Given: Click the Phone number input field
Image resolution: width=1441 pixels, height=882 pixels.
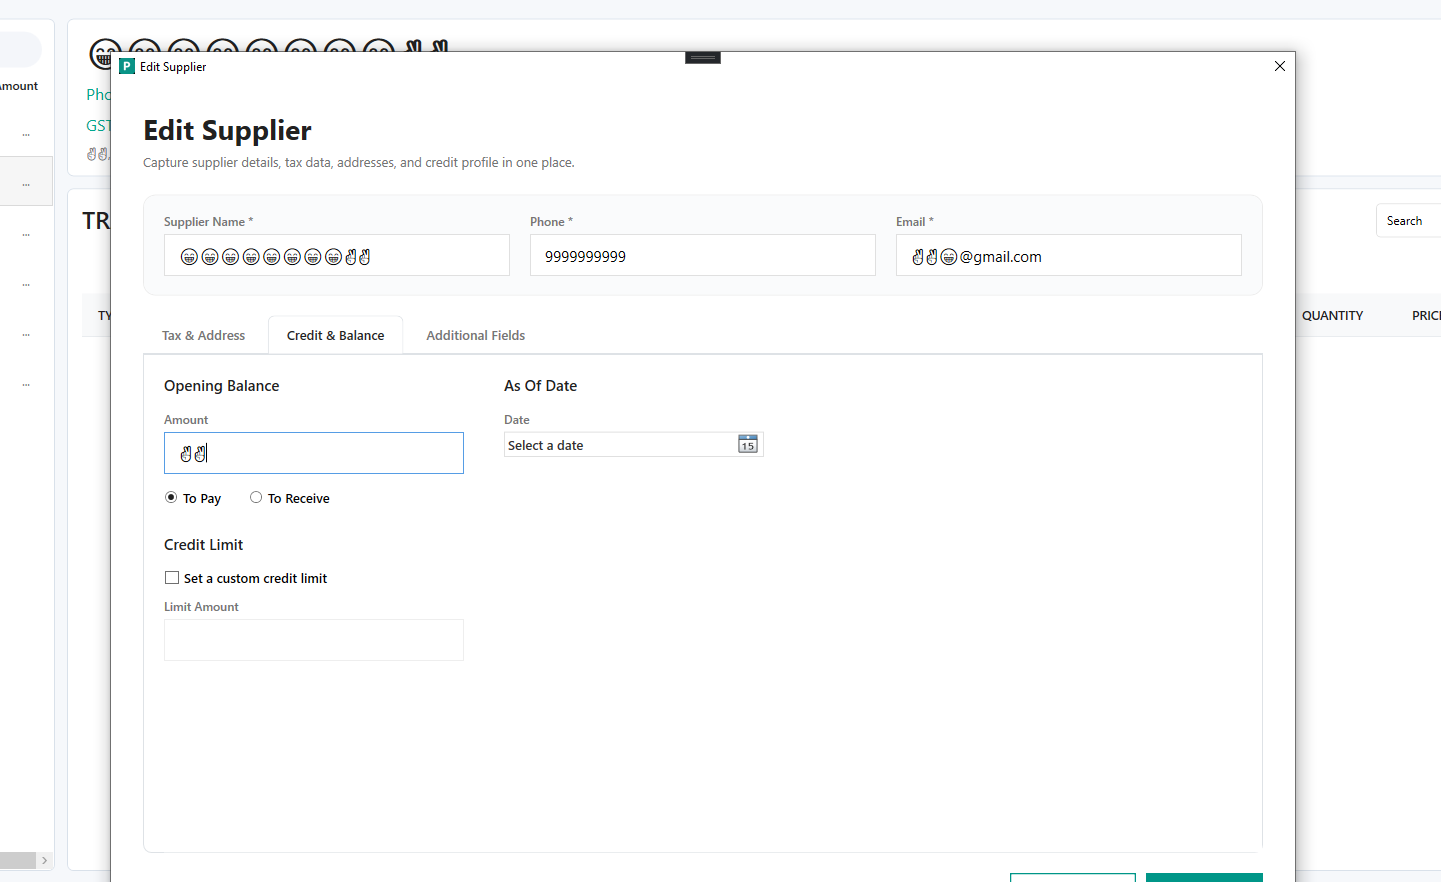Looking at the screenshot, I should click(702, 256).
